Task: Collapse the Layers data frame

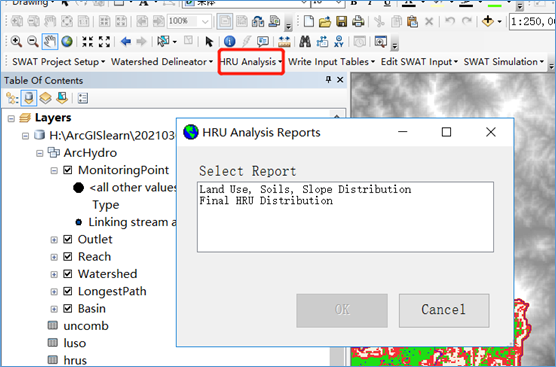Action: pyautogui.click(x=11, y=118)
